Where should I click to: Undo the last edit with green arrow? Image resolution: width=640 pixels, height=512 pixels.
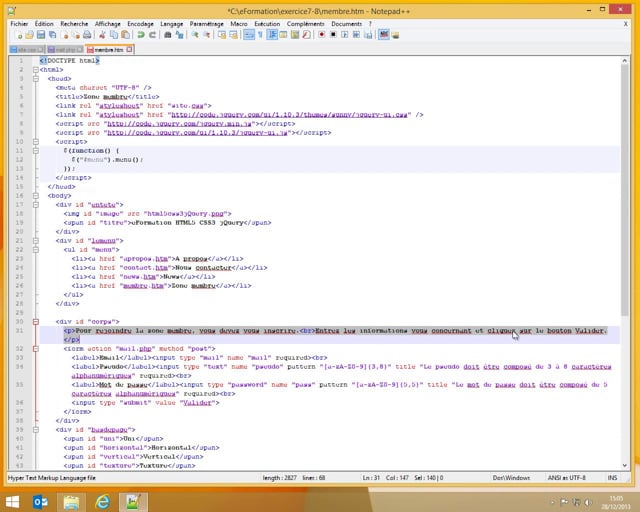tap(141, 35)
